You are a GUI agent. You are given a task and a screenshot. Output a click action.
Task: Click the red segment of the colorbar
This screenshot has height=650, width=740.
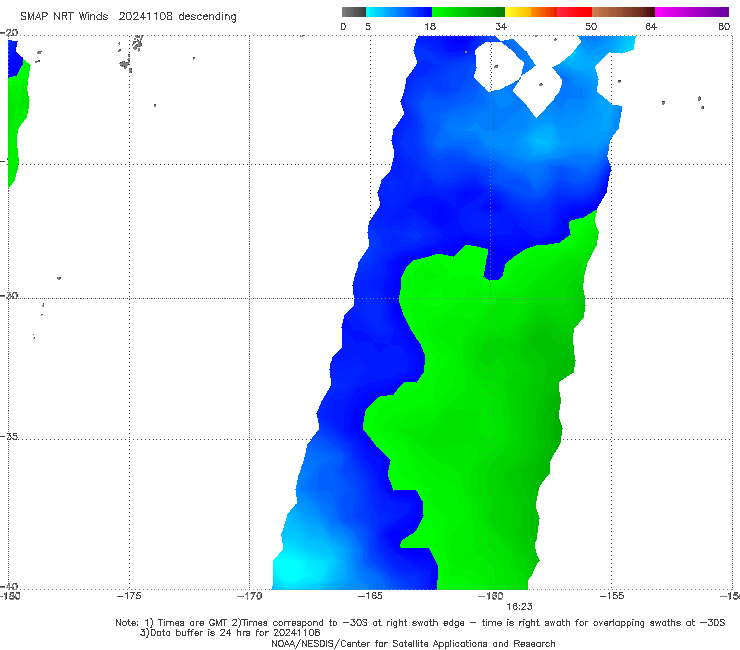574,12
